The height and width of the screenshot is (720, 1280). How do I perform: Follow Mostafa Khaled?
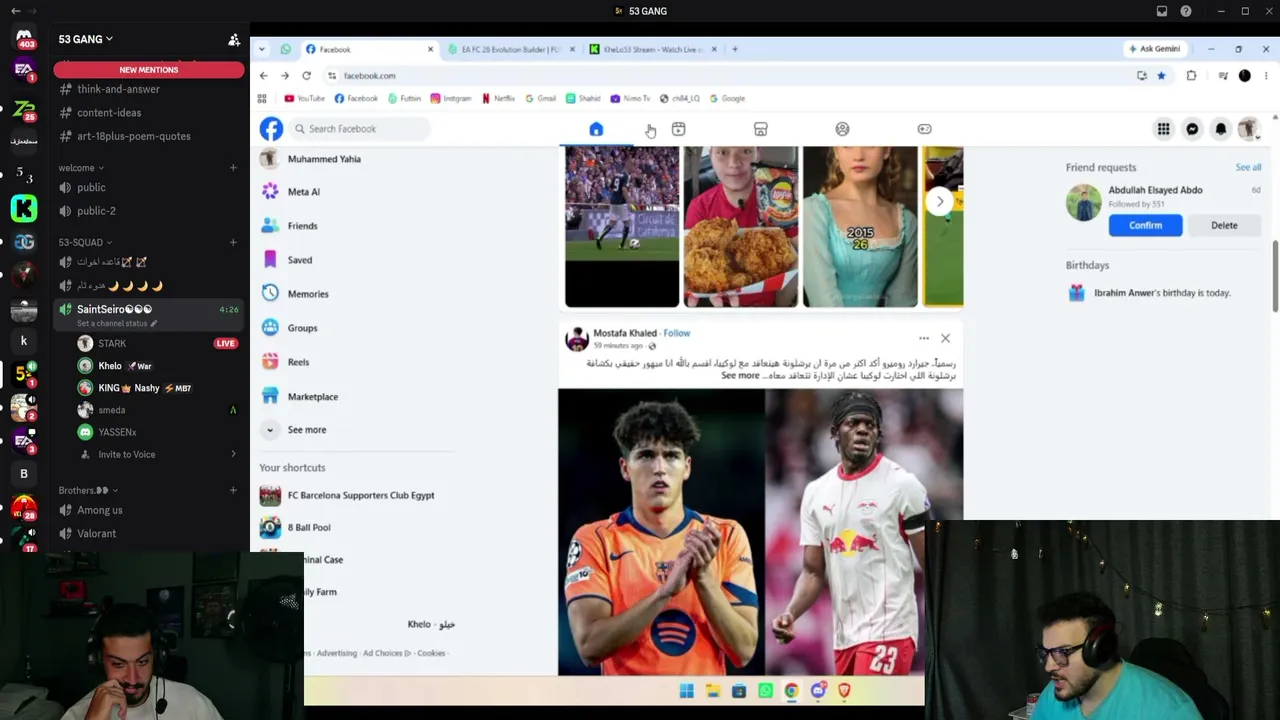677,333
